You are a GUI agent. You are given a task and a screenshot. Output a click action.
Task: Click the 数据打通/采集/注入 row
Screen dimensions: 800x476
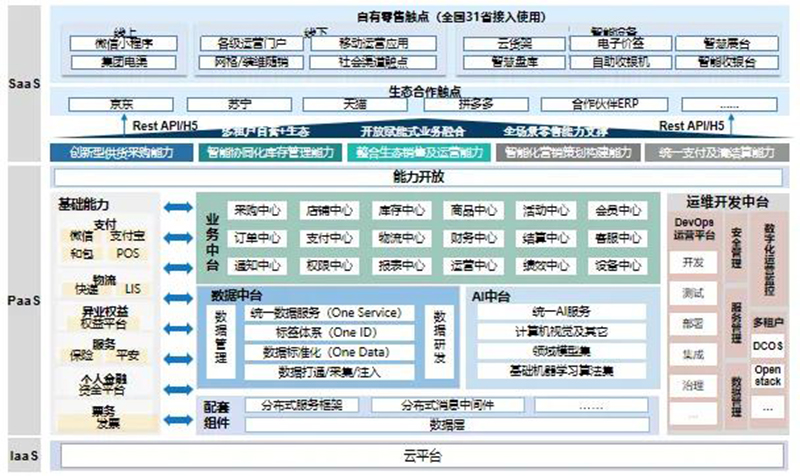pos(329,372)
